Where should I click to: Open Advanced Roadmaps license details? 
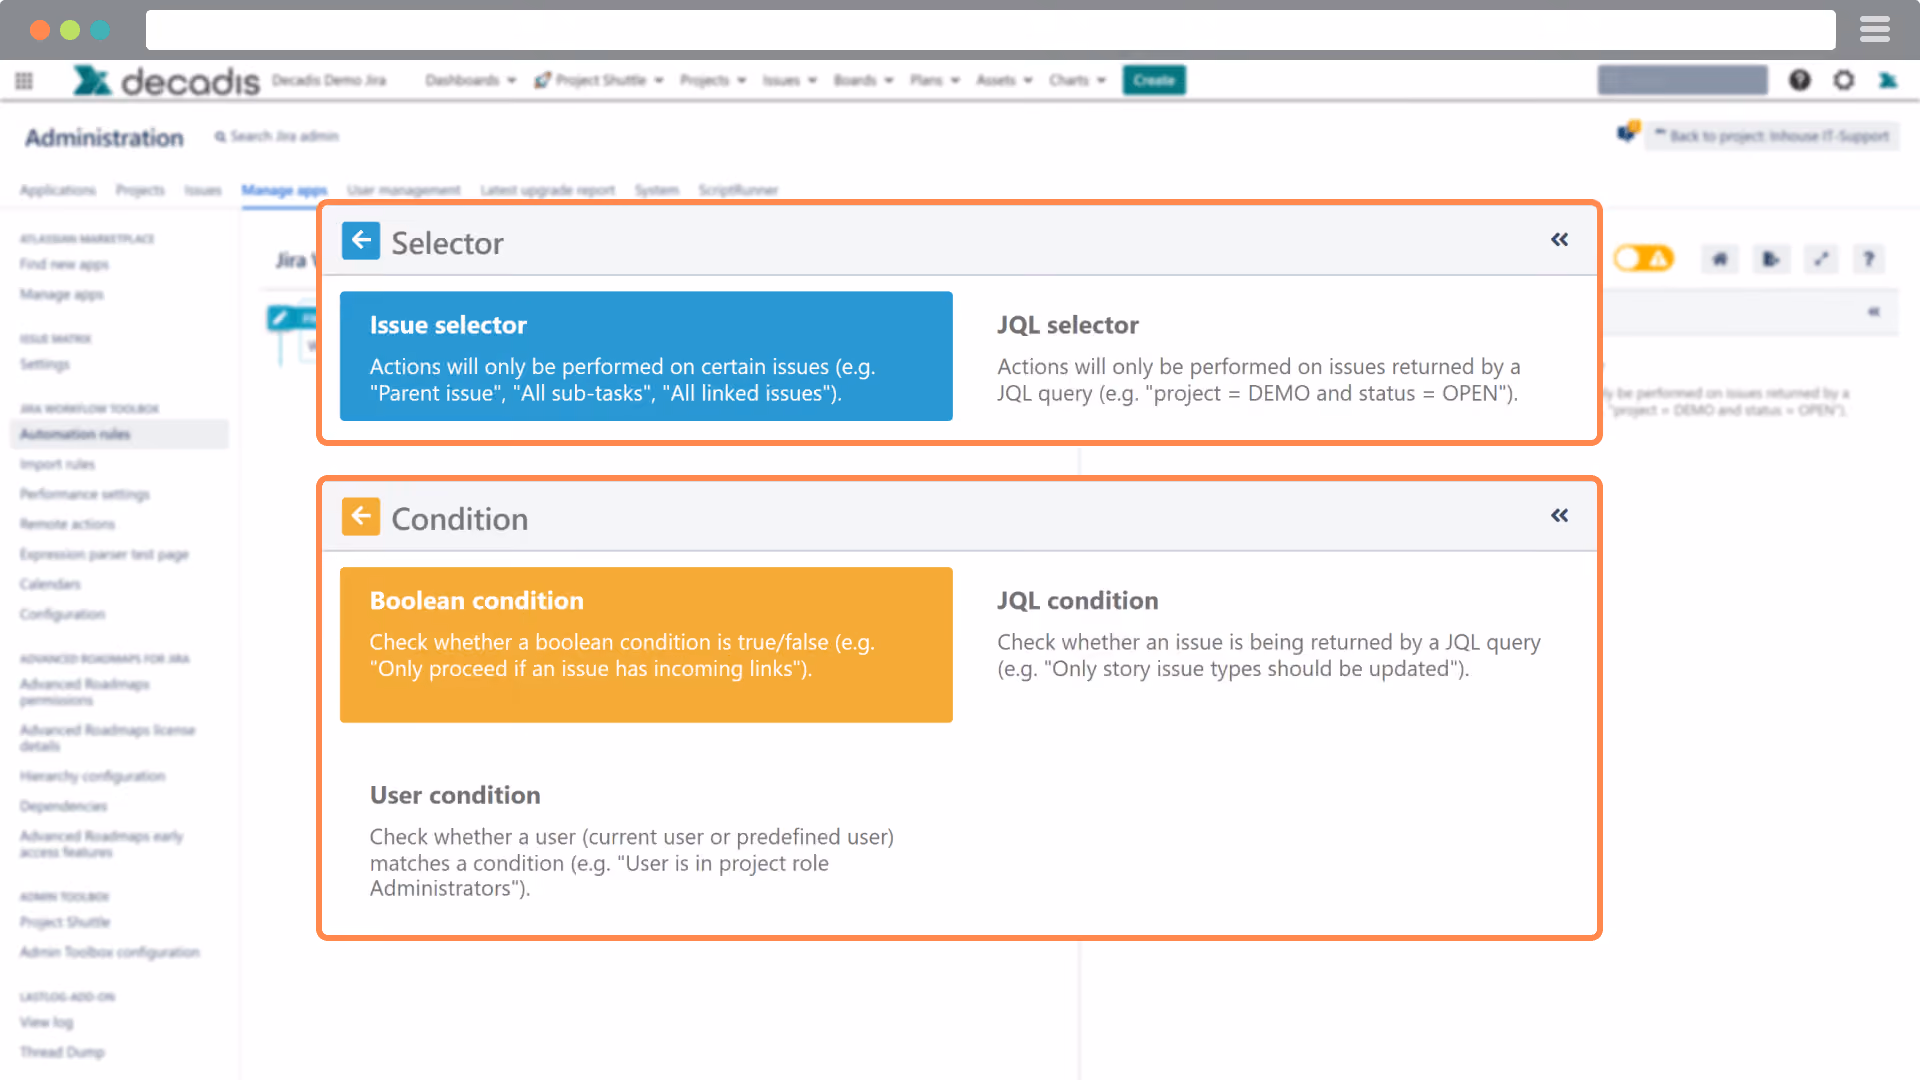pos(108,738)
